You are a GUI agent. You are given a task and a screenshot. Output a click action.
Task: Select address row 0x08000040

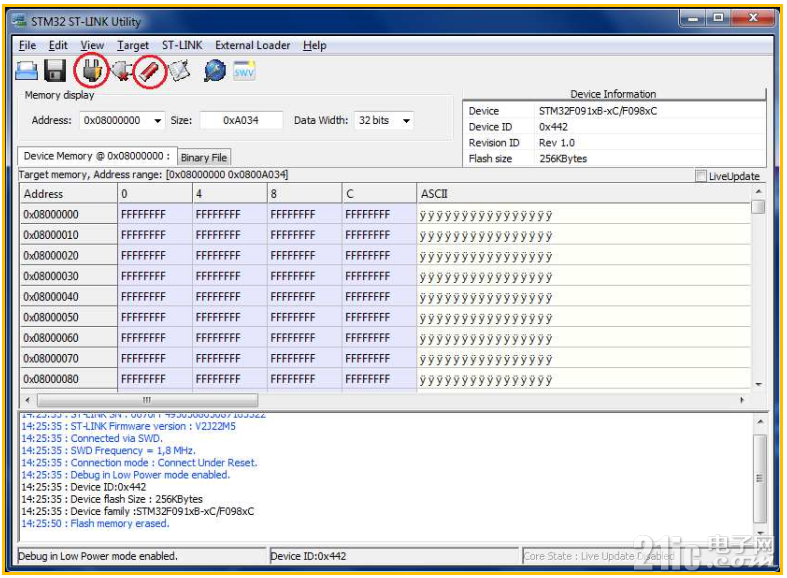tap(68, 297)
